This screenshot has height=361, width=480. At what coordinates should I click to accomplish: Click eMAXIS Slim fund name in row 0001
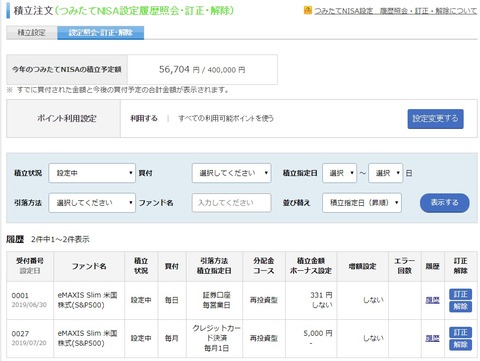[x=87, y=300]
